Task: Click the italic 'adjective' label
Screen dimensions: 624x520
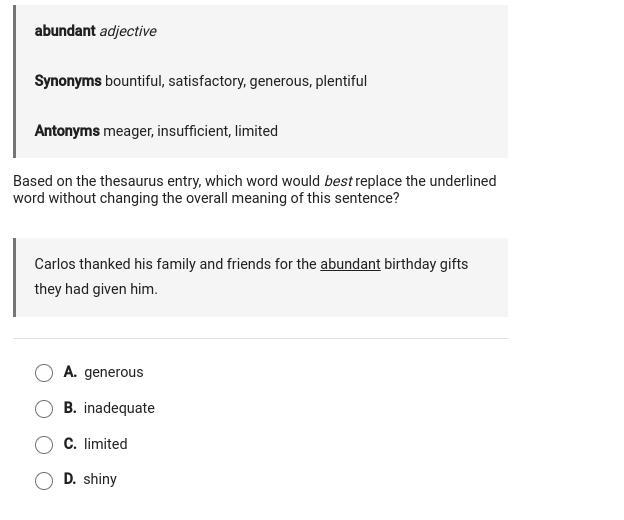Action: point(128,31)
